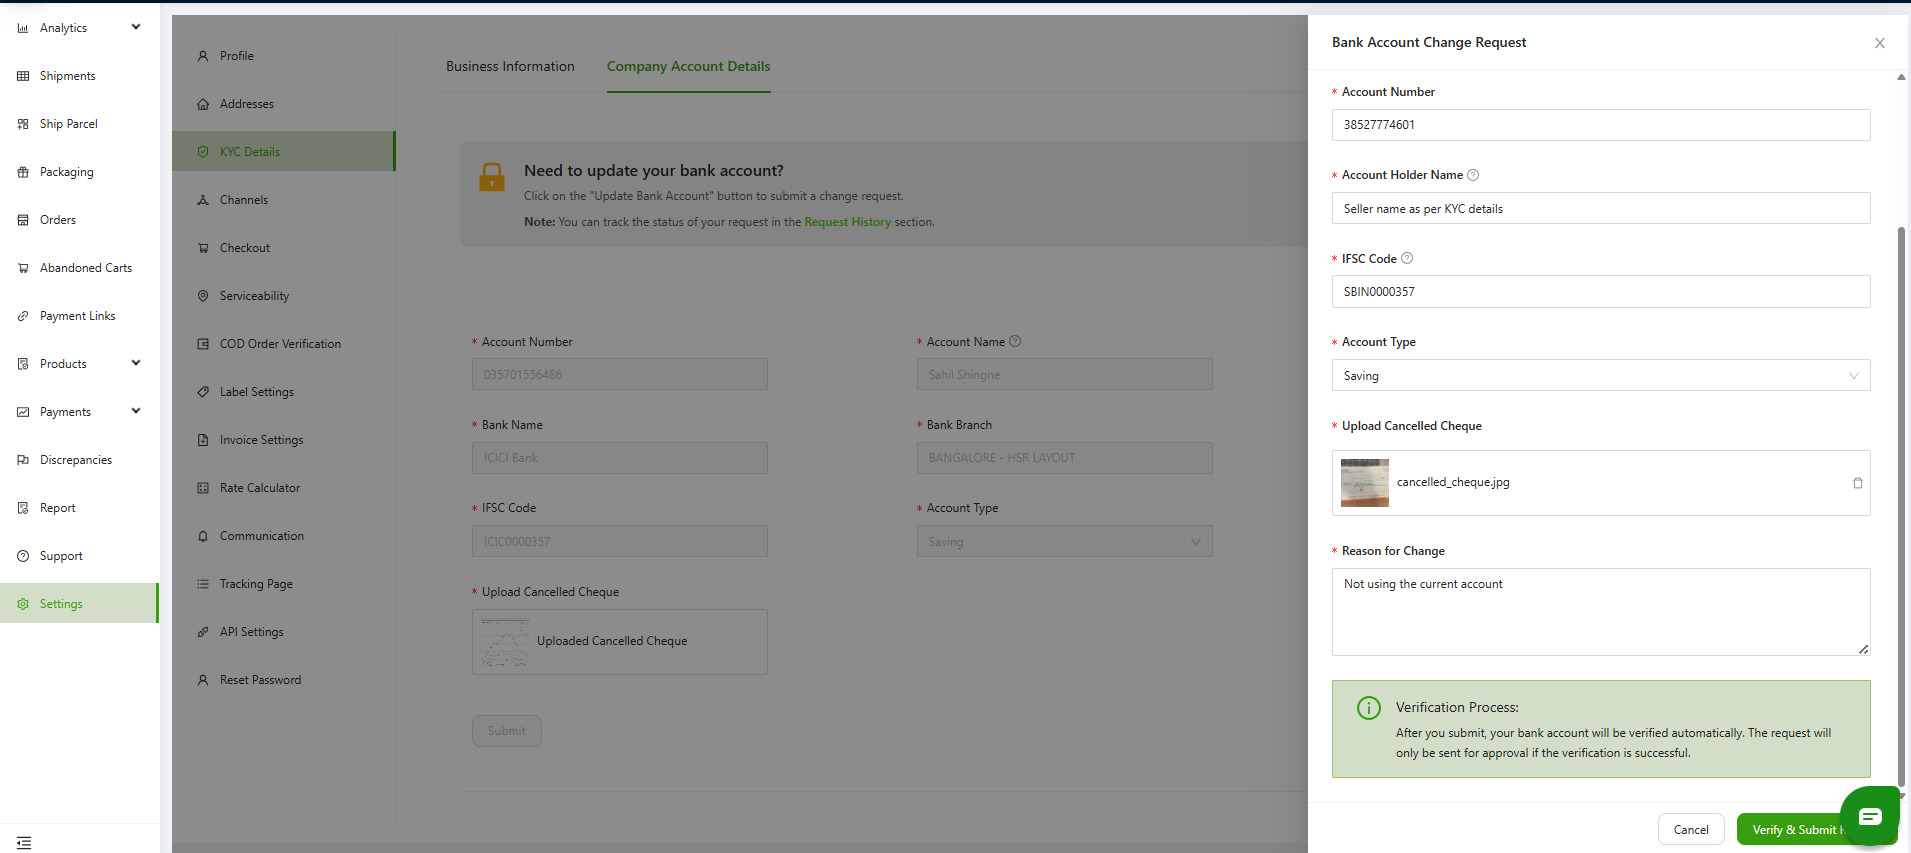Viewport: 1911px width, 853px height.
Task: Click the help icon beside Account Holder Name
Action: 1473,175
